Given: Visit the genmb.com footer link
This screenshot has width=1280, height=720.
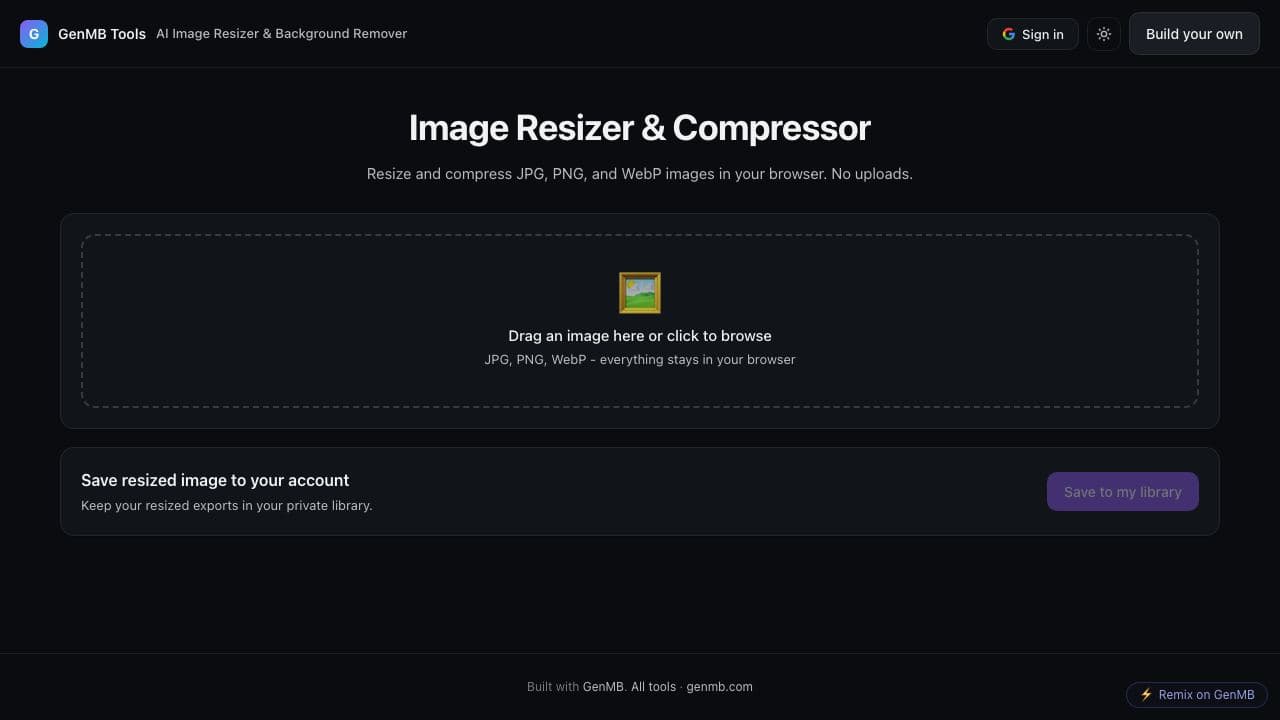Looking at the screenshot, I should [x=720, y=687].
